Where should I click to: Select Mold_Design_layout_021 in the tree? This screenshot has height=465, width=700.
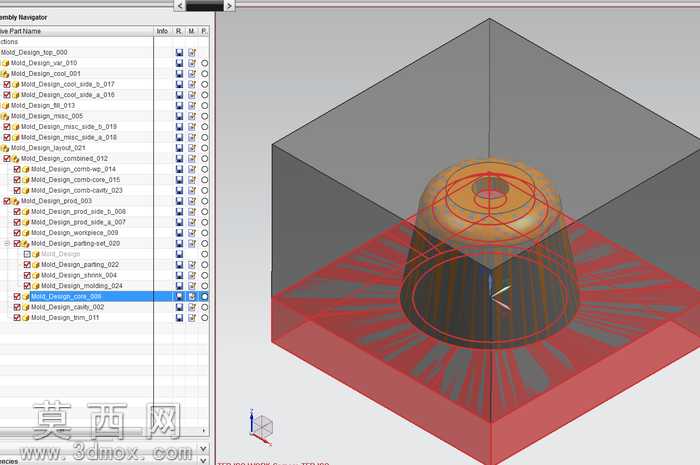pos(48,148)
